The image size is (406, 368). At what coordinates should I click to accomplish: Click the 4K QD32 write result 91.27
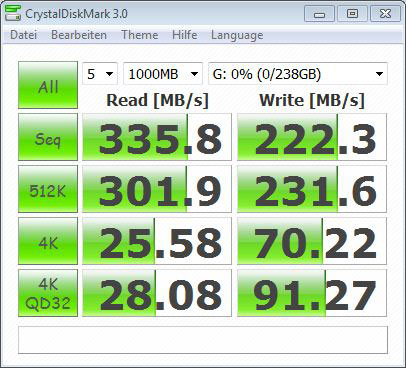312,293
